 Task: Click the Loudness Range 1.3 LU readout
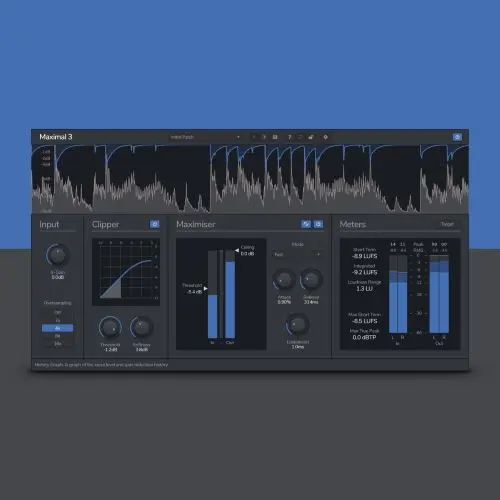tap(365, 286)
